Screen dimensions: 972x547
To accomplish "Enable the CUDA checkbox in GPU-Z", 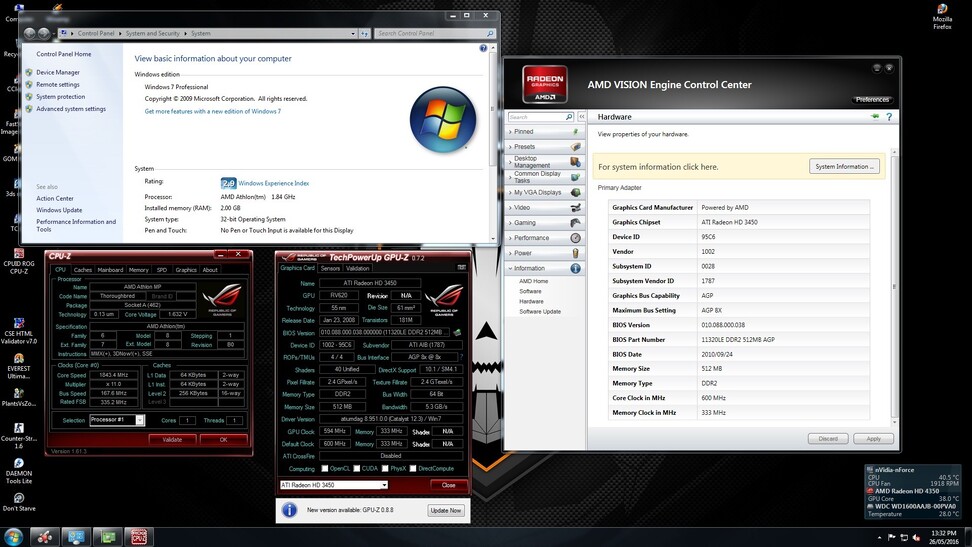I will point(356,469).
